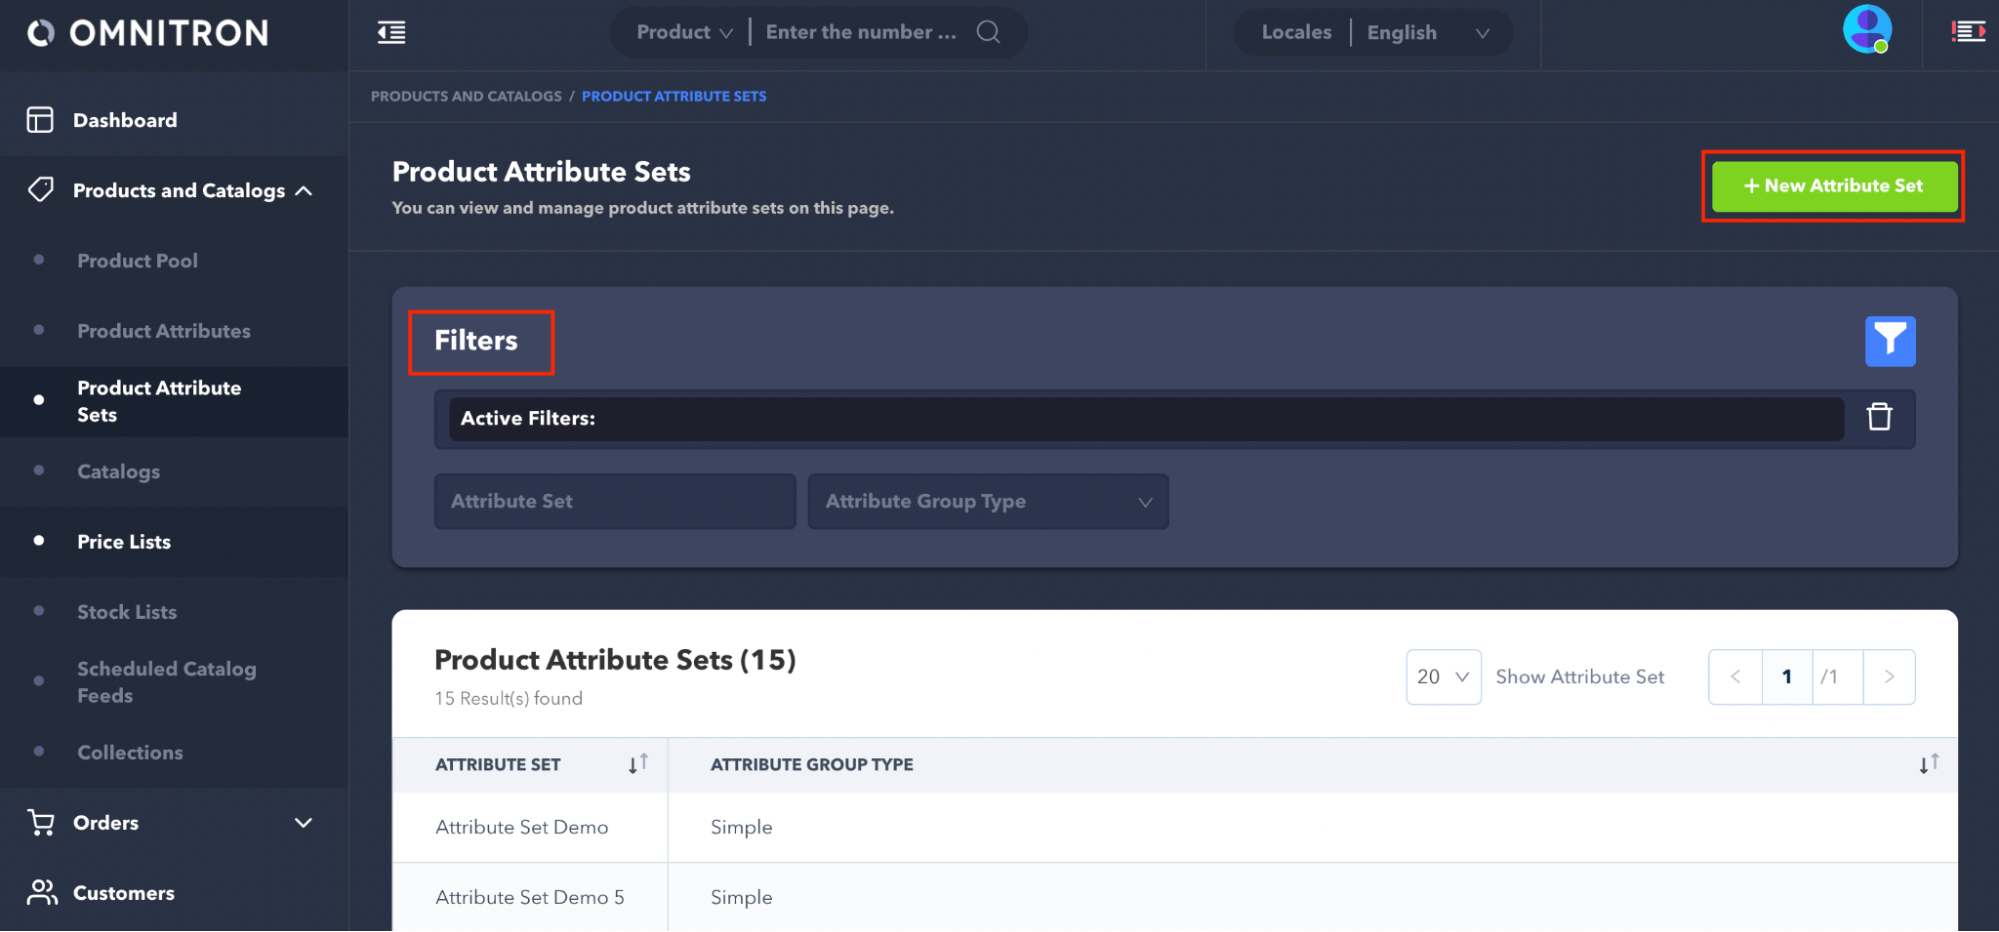Open the Attribute Group Type dropdown
1999x932 pixels.
coord(987,502)
